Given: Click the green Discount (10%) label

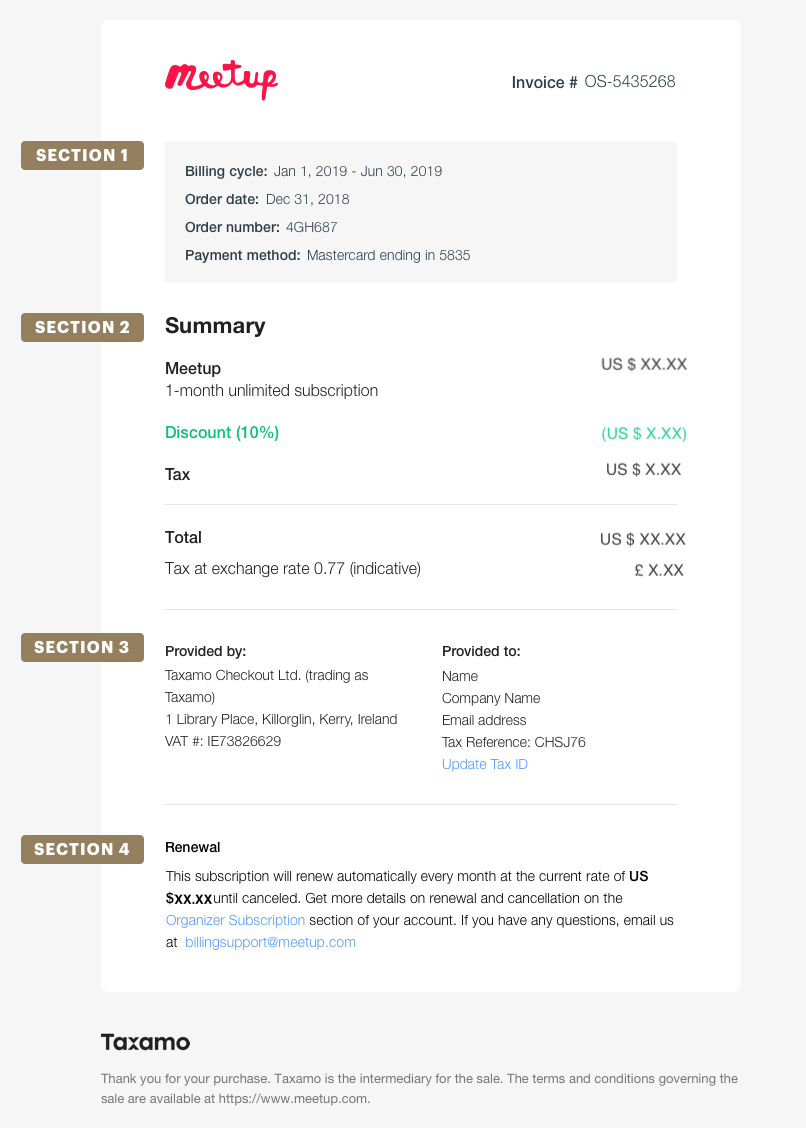Looking at the screenshot, I should [222, 432].
